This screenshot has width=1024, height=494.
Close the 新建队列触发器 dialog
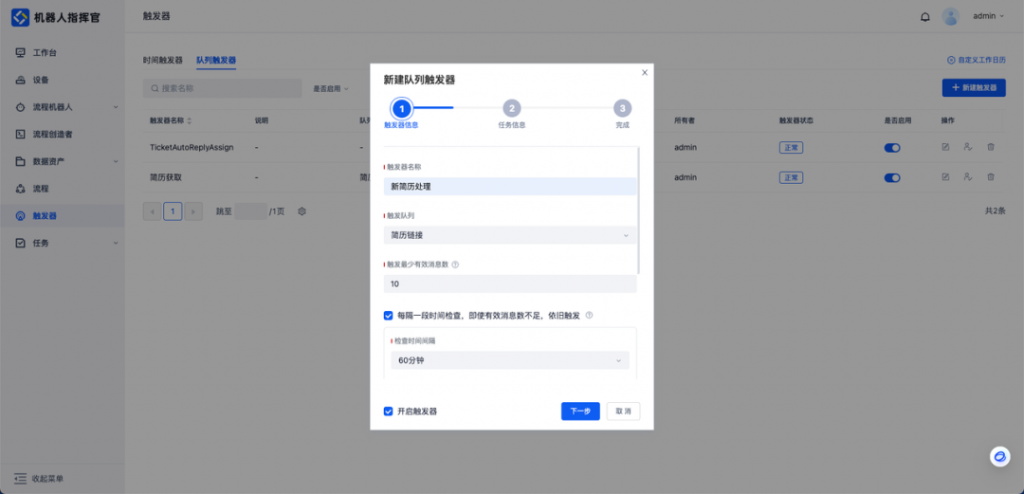644,72
